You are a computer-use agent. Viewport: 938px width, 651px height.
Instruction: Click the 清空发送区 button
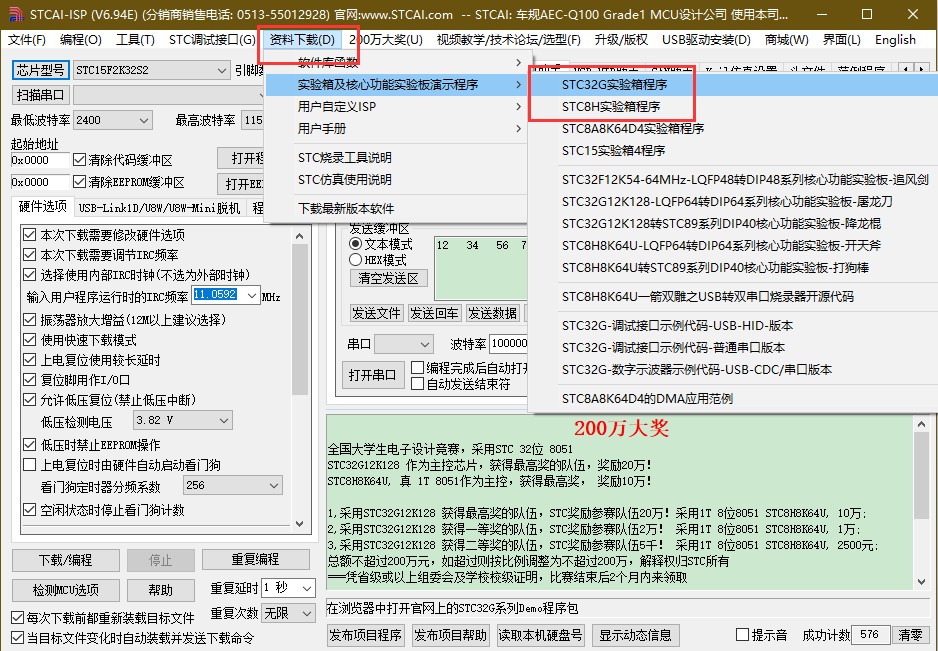388,278
